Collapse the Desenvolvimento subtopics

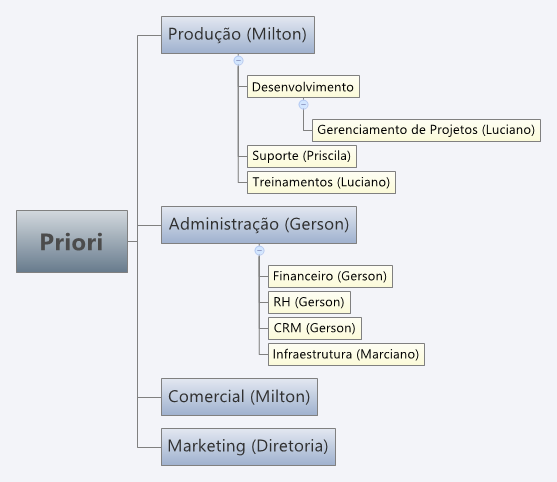[303, 104]
